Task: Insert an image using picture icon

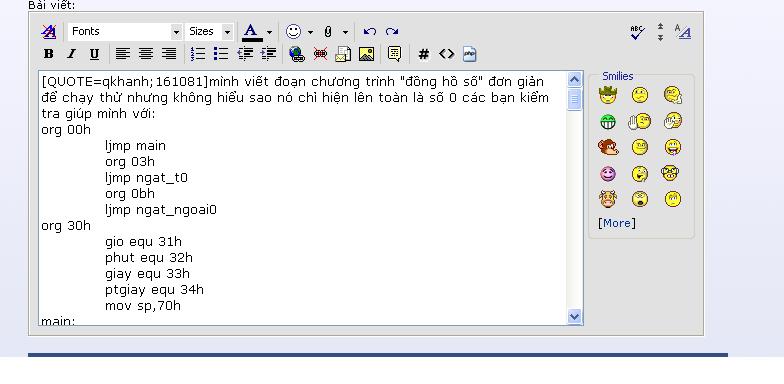Action: tap(366, 54)
